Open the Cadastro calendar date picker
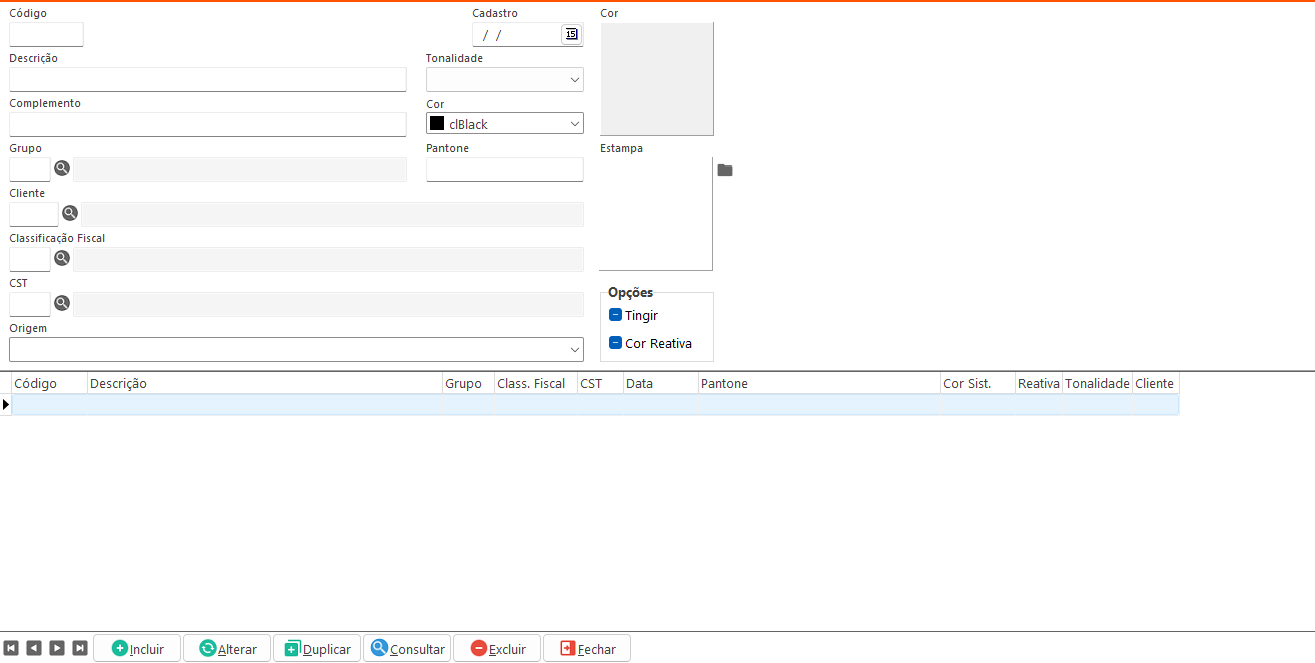 point(571,34)
